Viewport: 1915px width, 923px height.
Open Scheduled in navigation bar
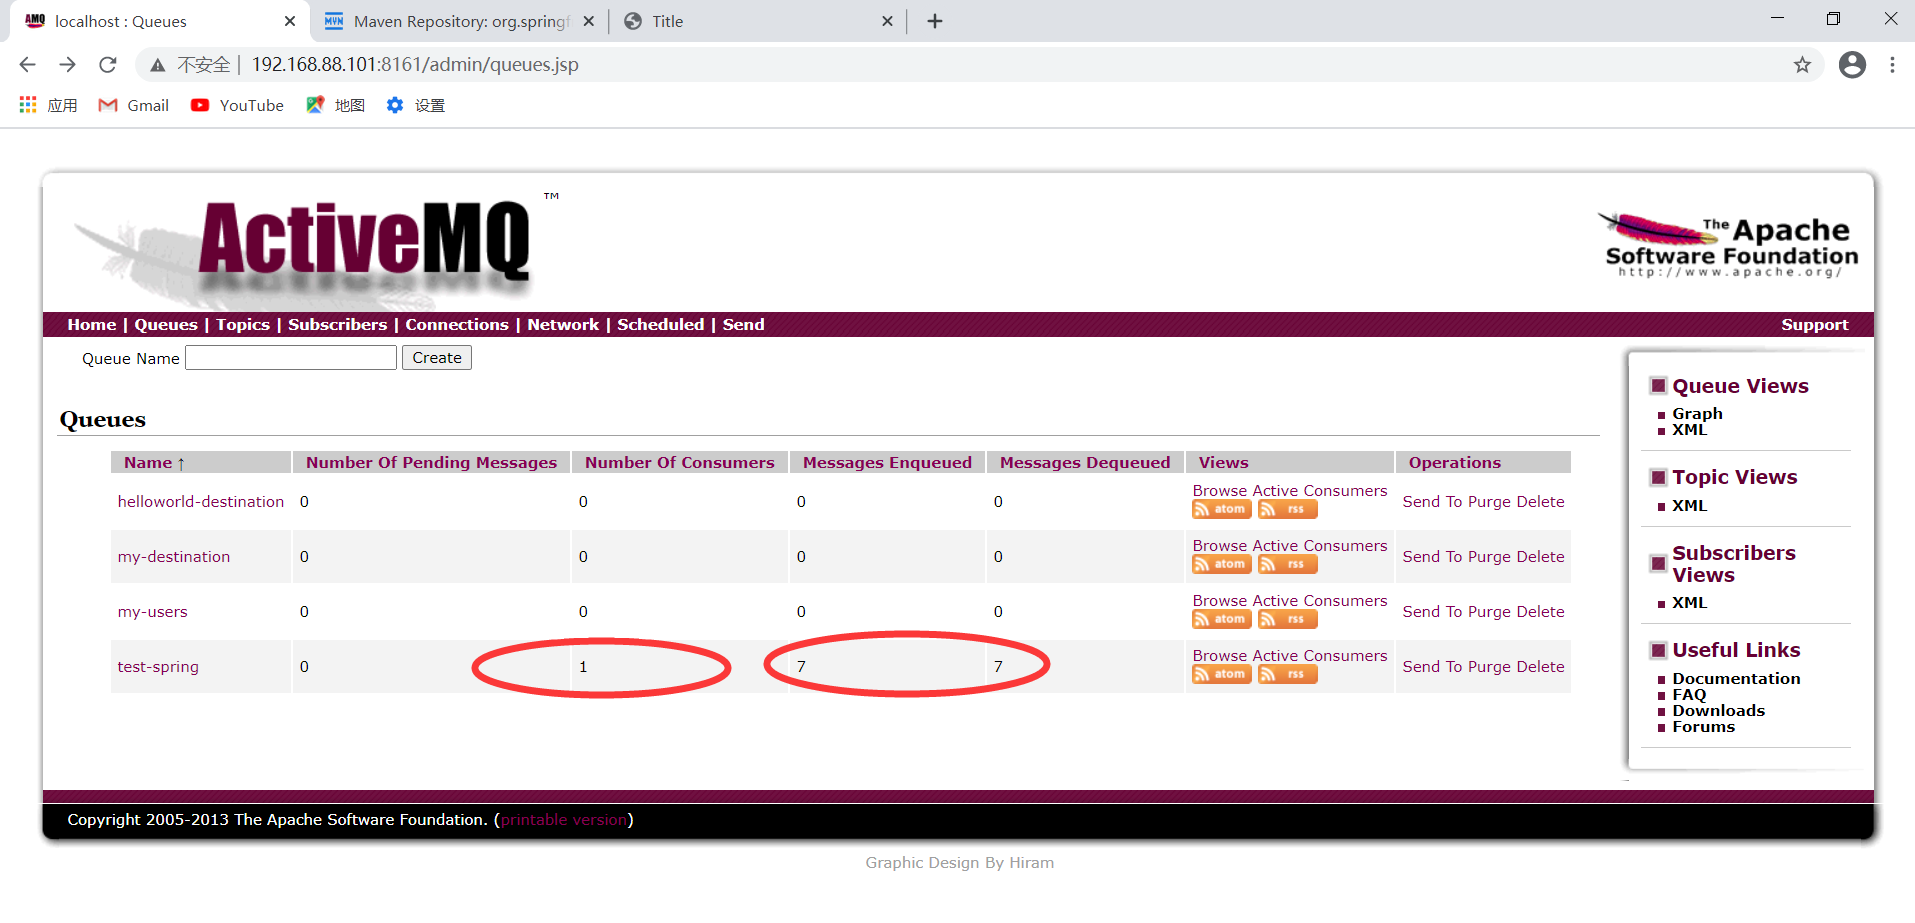(660, 325)
